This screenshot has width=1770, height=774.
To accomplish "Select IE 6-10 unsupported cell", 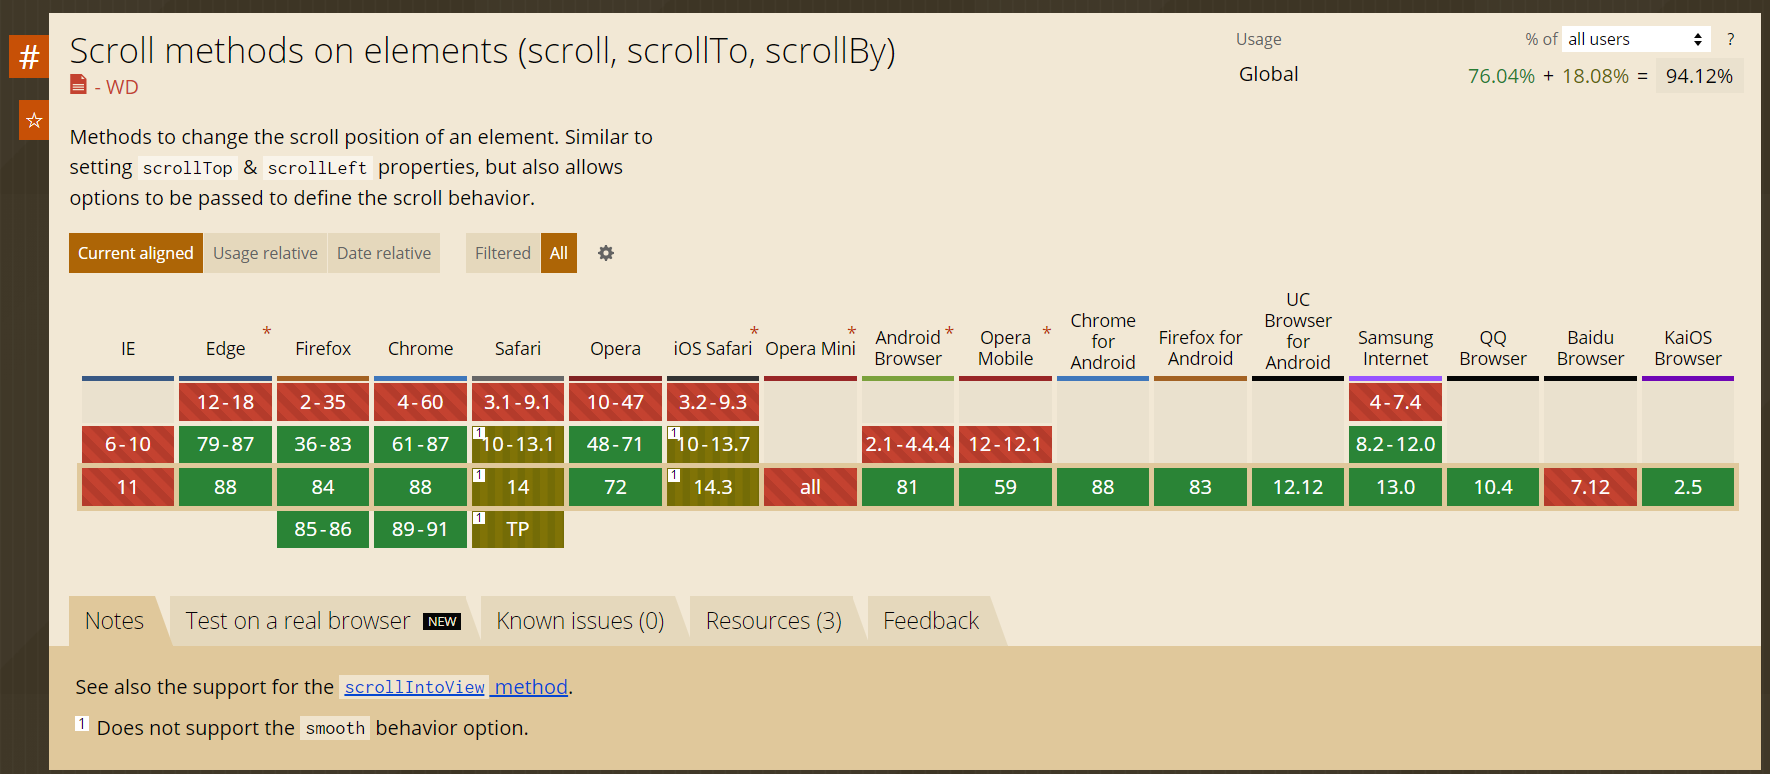I will pyautogui.click(x=128, y=444).
